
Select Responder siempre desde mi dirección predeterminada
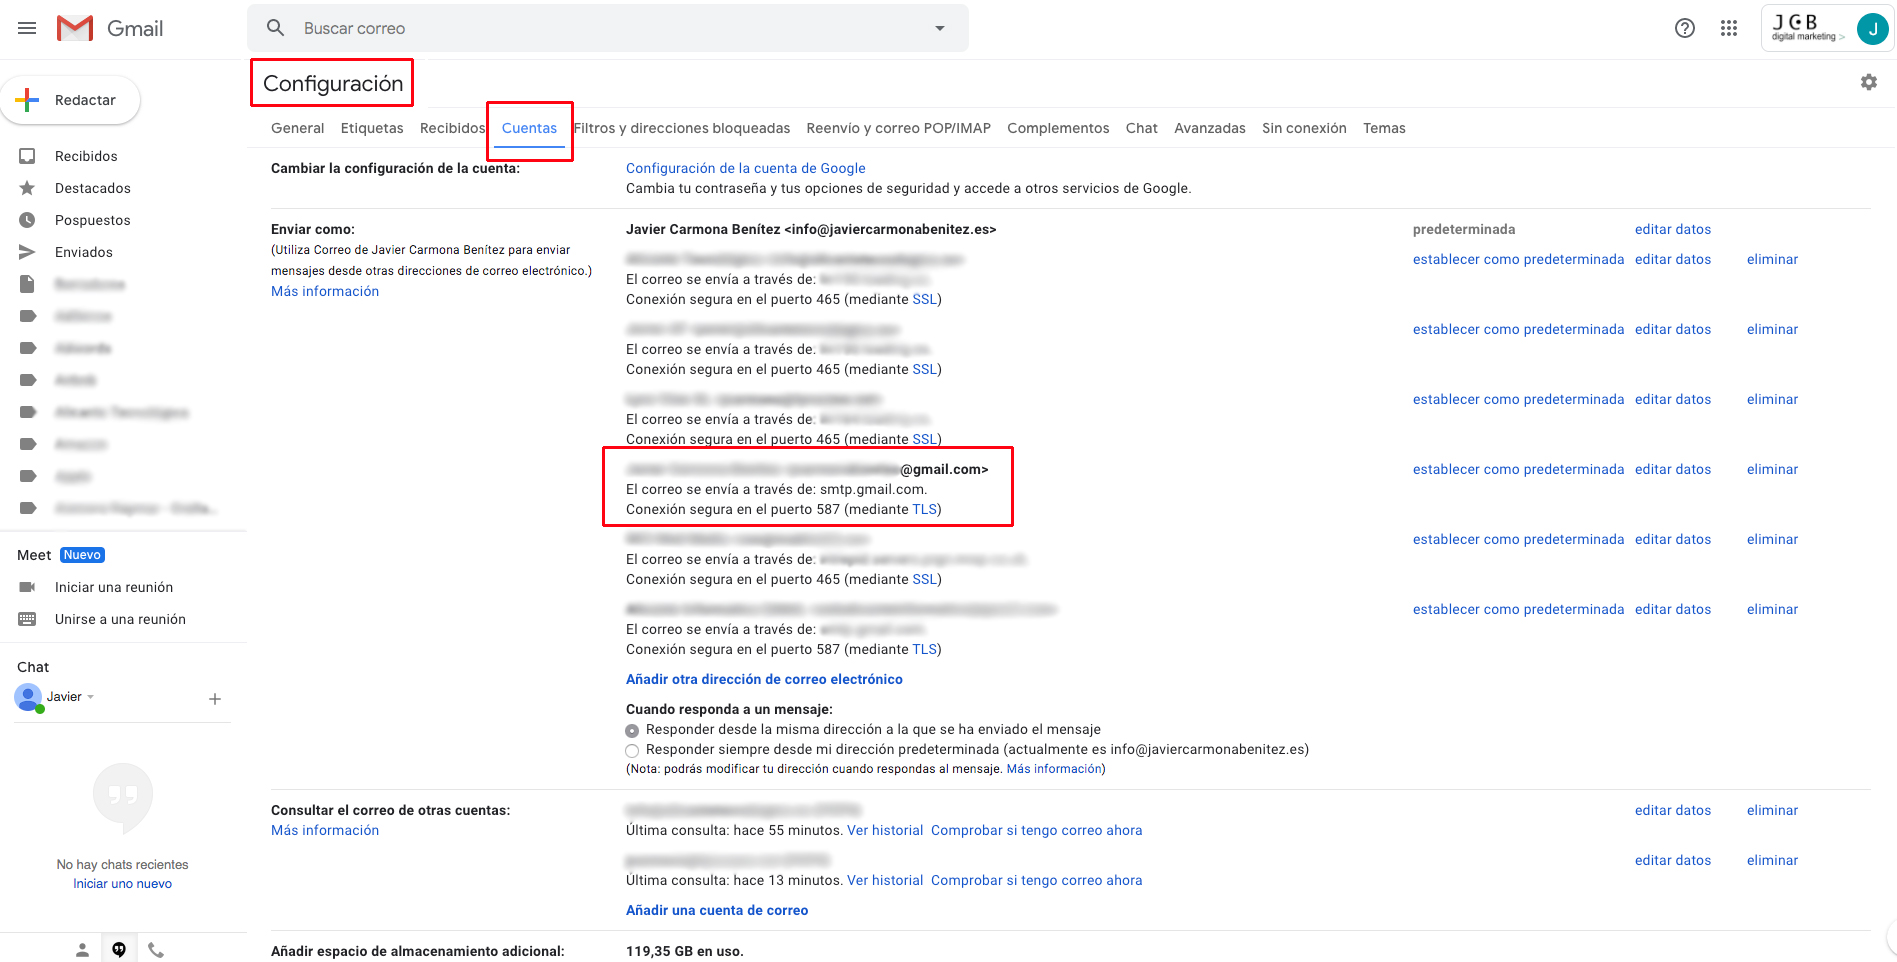(x=632, y=751)
